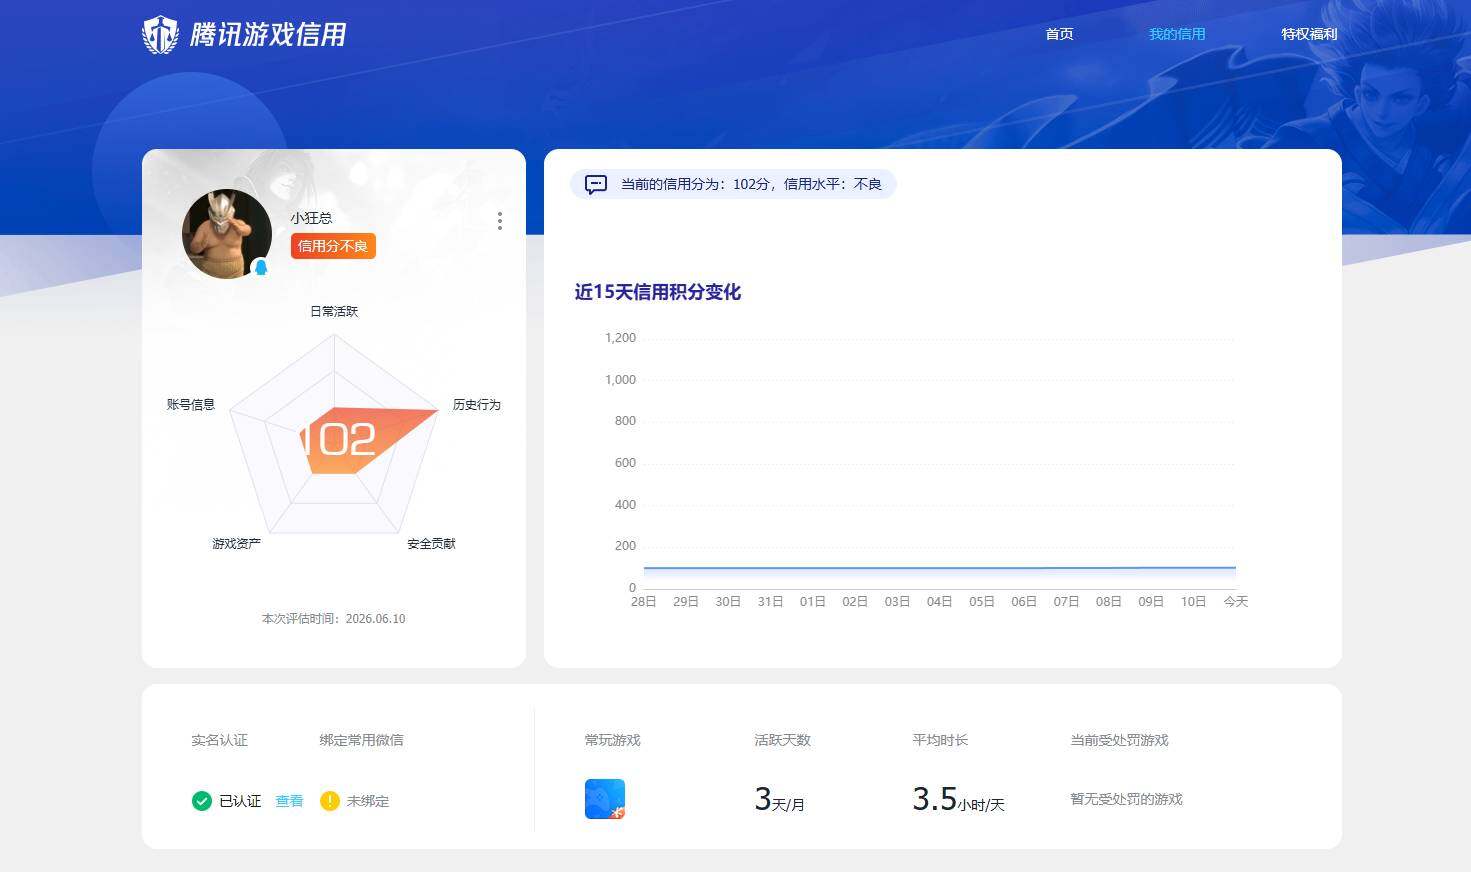The image size is (1471, 872).
Task: Click the 绑定常用微信 label
Action: click(361, 740)
